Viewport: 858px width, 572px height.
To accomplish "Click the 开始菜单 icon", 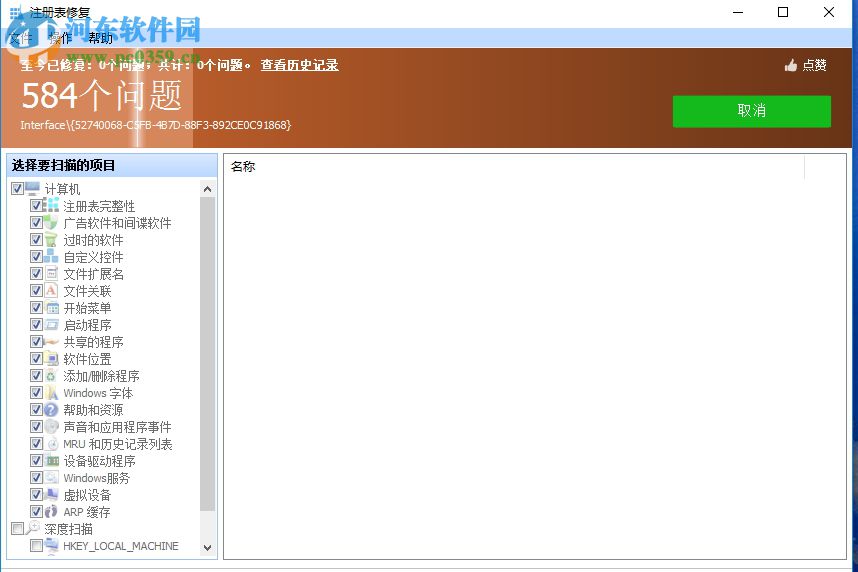I will coord(51,308).
